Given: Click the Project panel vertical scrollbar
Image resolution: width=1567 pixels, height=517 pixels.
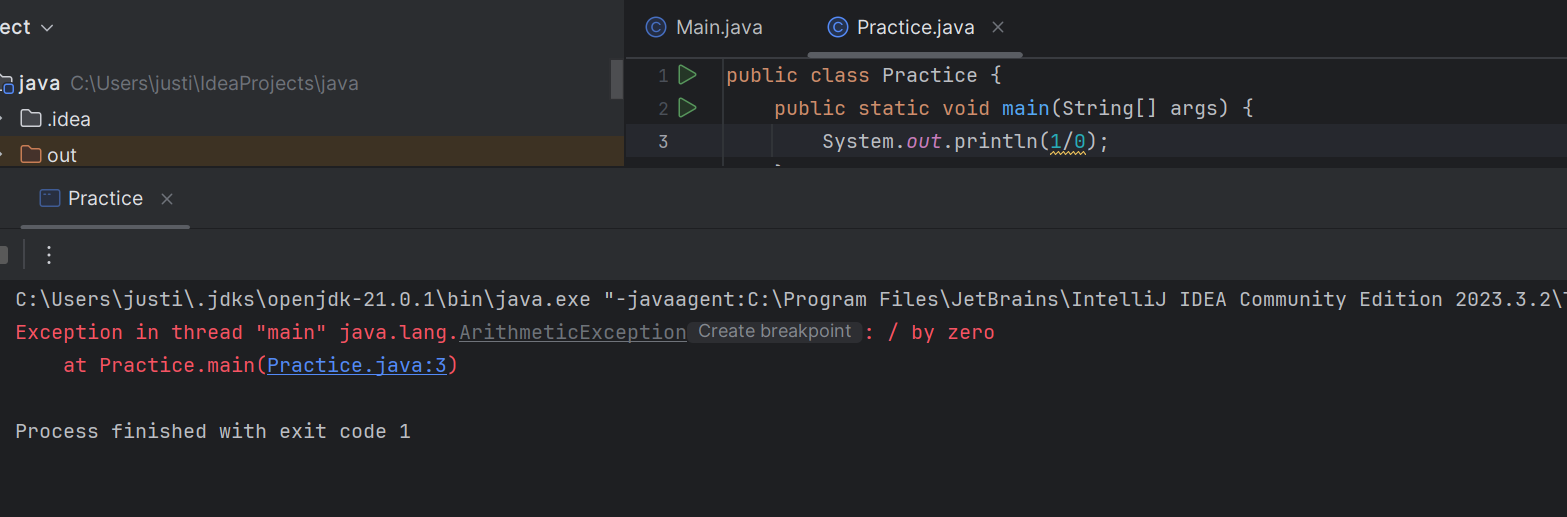Looking at the screenshot, I should [x=617, y=80].
